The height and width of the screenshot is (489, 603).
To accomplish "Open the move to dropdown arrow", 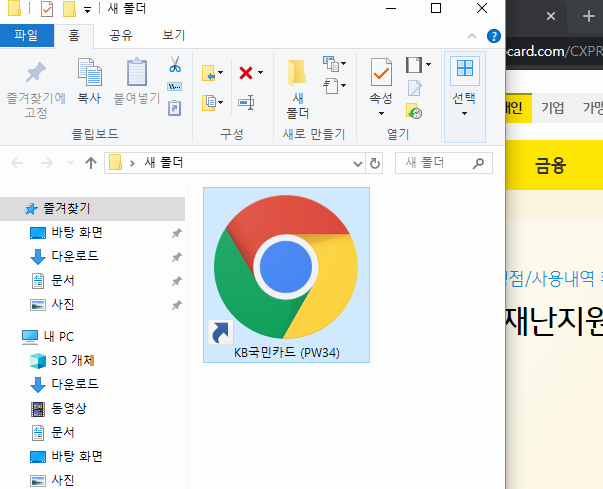I will [220, 72].
